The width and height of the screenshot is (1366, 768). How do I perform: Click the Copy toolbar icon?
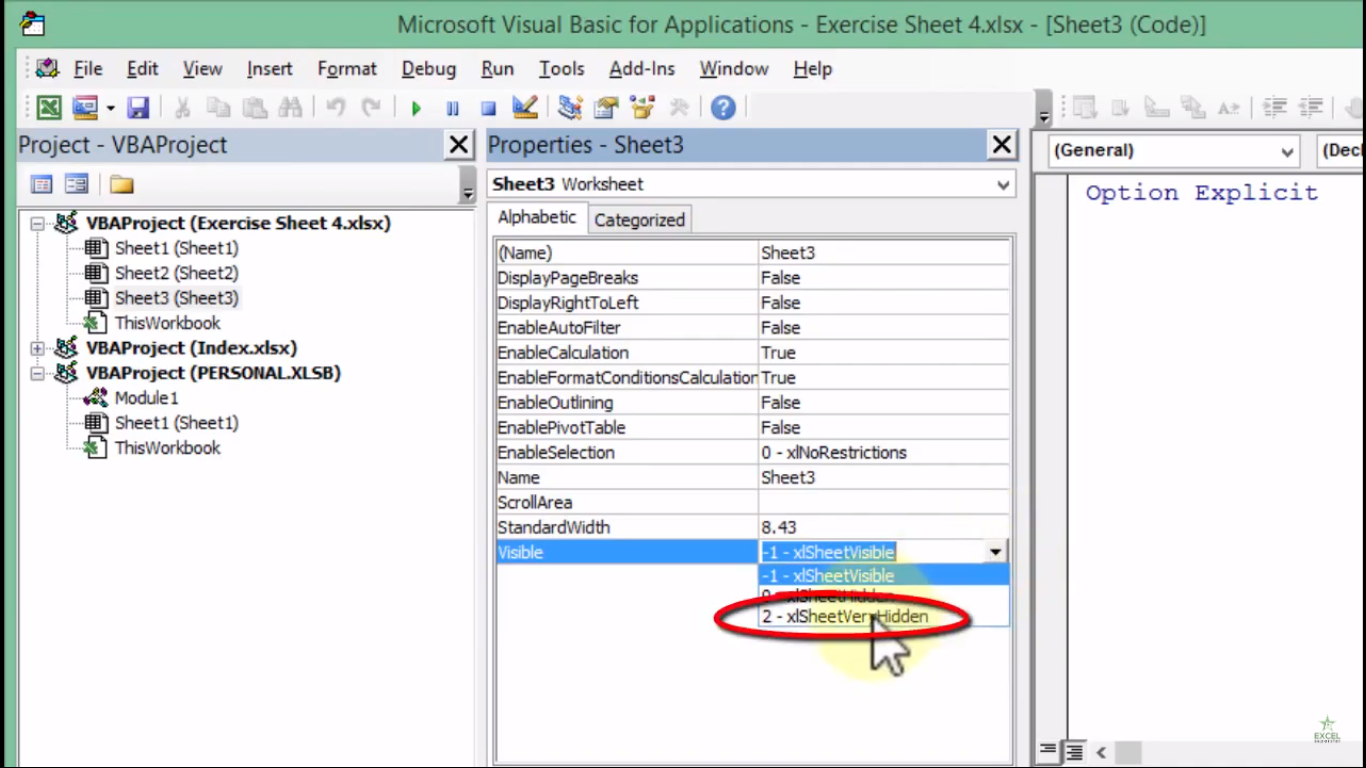218,107
